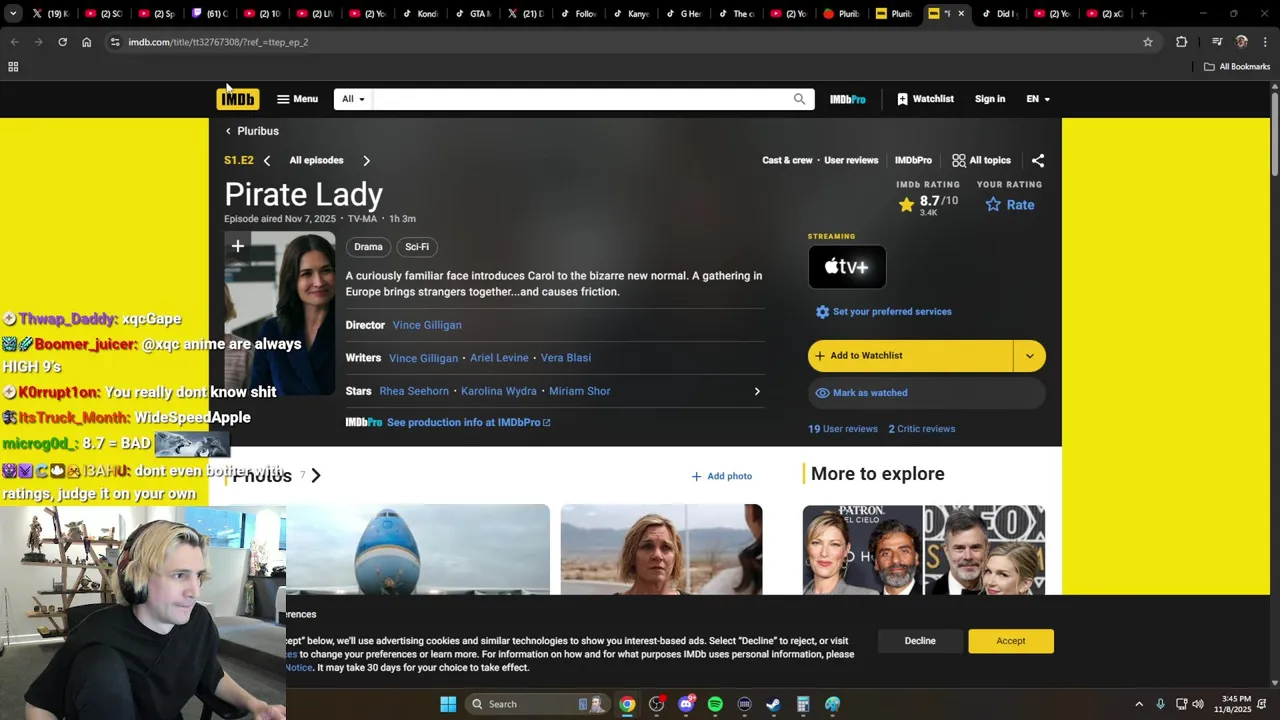Viewport: 1280px width, 720px height.
Task: Open a new Chrome tab
Action: coord(1142,14)
